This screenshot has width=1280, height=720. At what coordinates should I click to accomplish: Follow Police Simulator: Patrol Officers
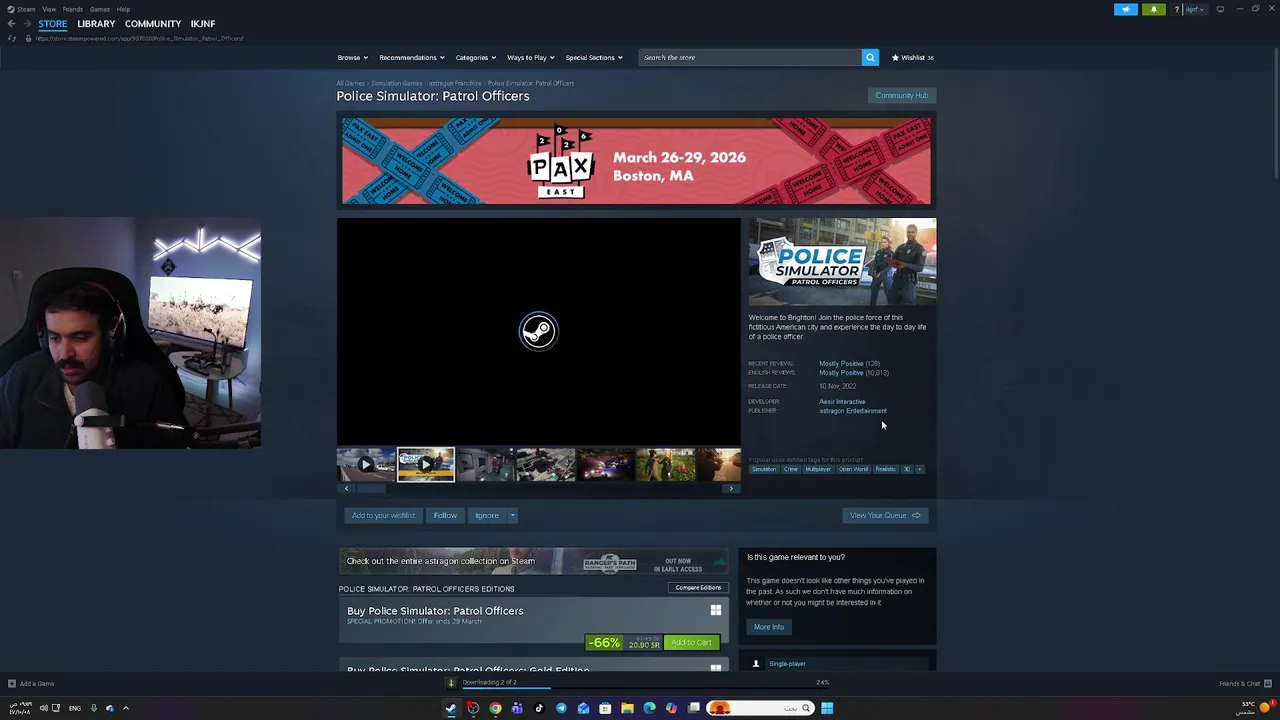[445, 515]
